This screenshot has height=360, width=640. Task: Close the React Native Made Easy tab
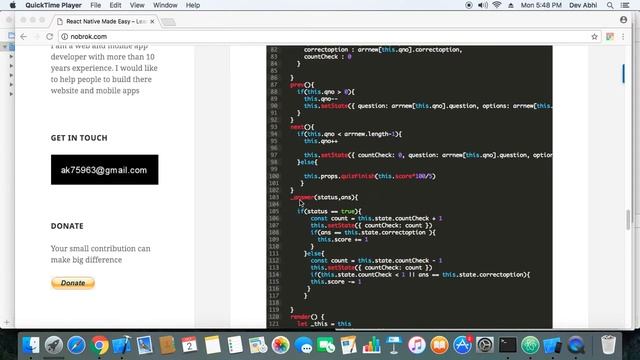(x=152, y=21)
